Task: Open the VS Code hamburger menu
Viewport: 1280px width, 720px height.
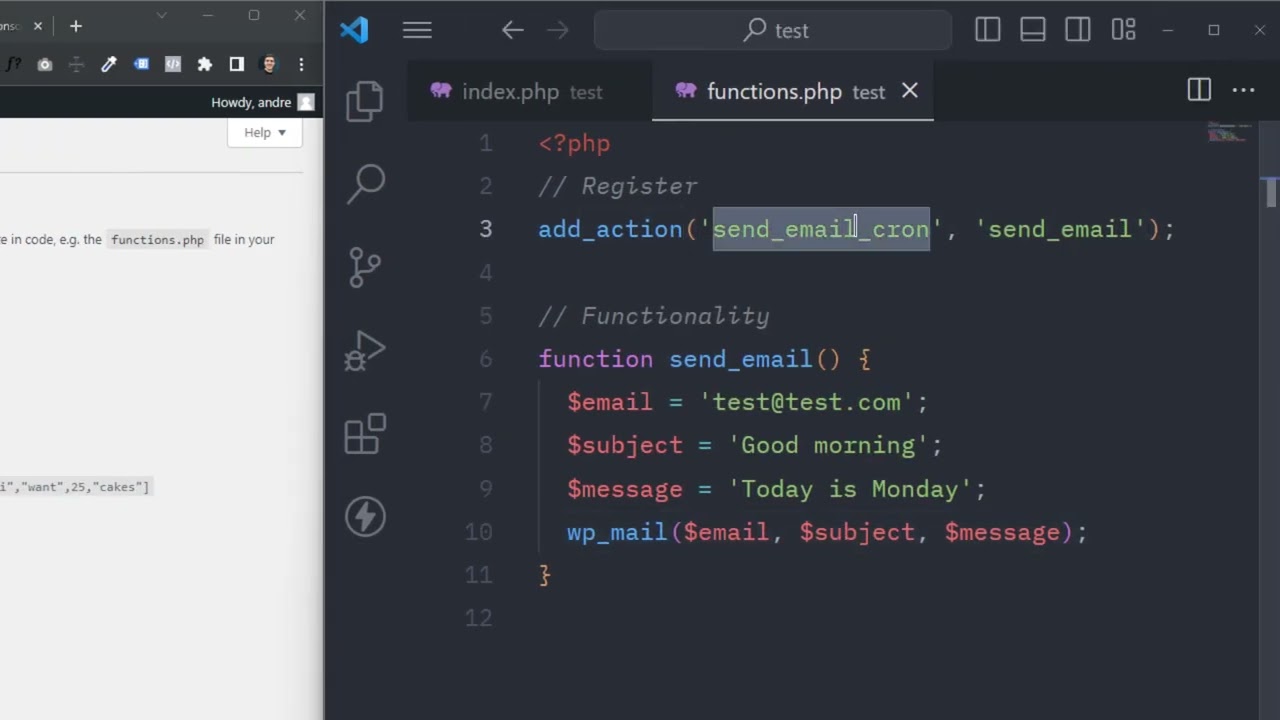Action: click(417, 30)
